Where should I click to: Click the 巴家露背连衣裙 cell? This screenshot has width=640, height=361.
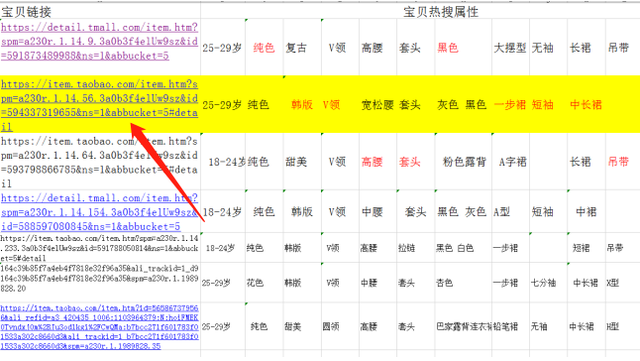point(464,326)
